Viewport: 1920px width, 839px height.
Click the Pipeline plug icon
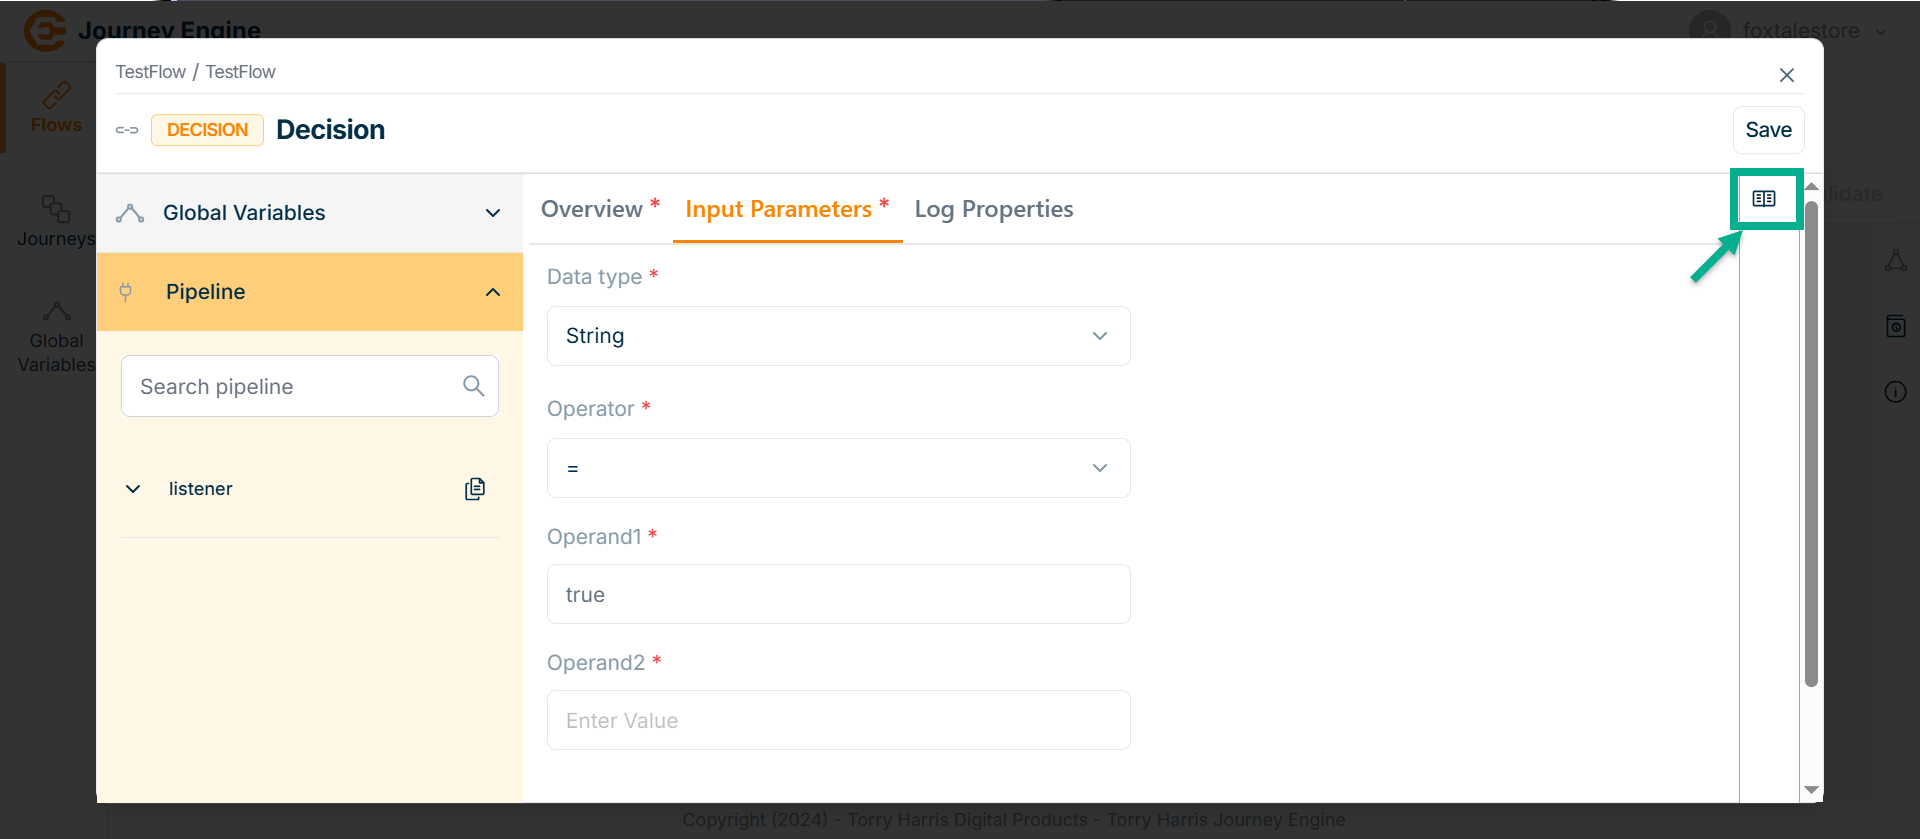[x=126, y=292]
